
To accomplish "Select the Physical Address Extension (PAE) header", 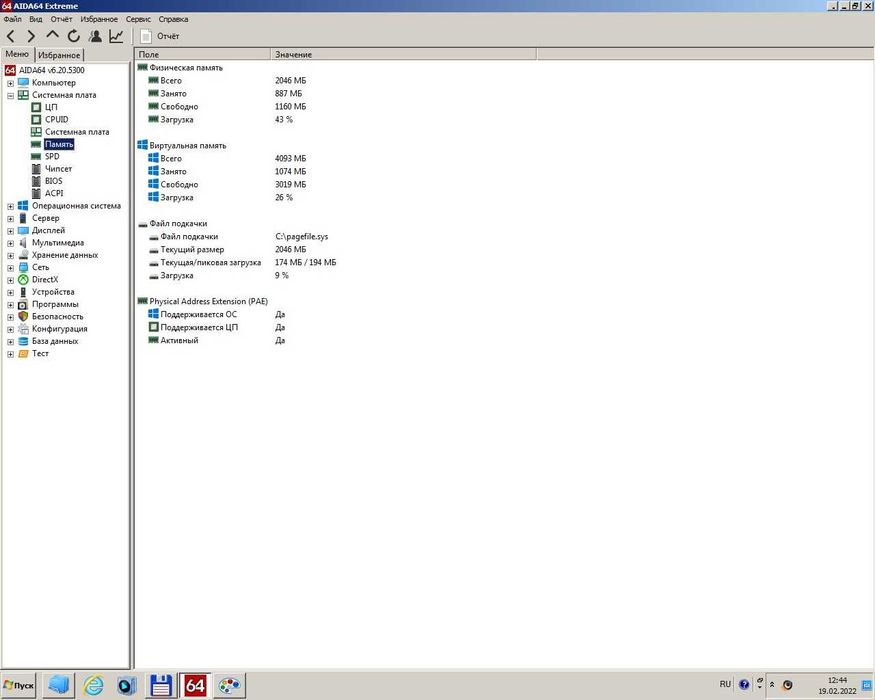I will pos(209,301).
